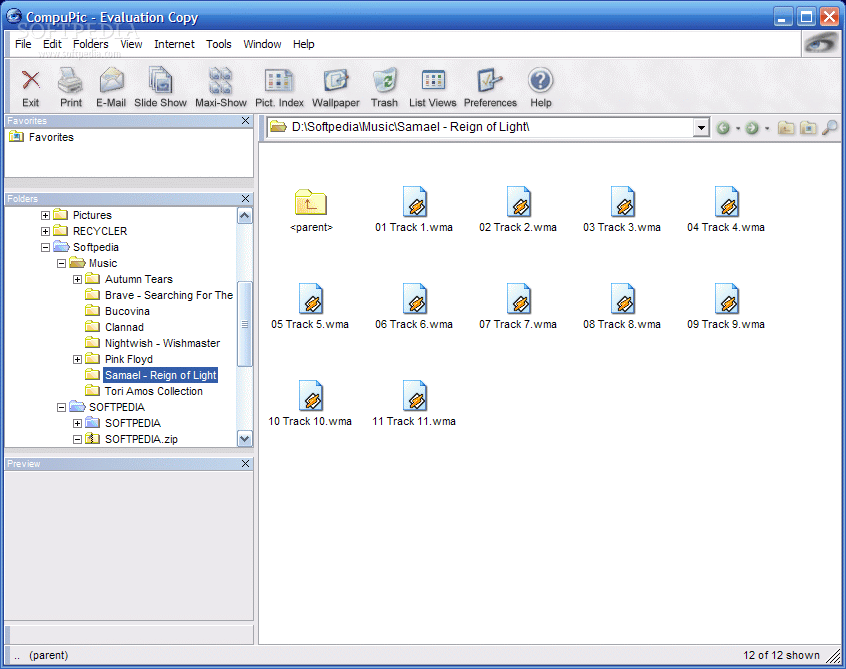Click the address path input field
This screenshot has height=669, width=846.
click(480, 127)
